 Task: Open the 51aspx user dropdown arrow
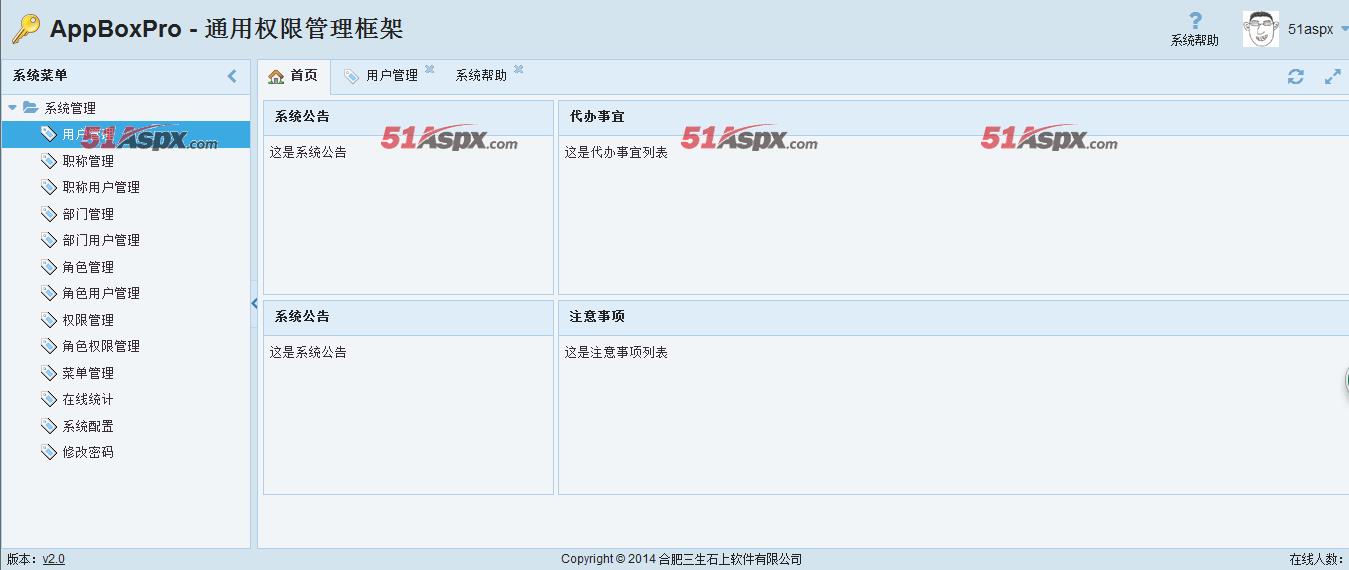(x=1343, y=29)
